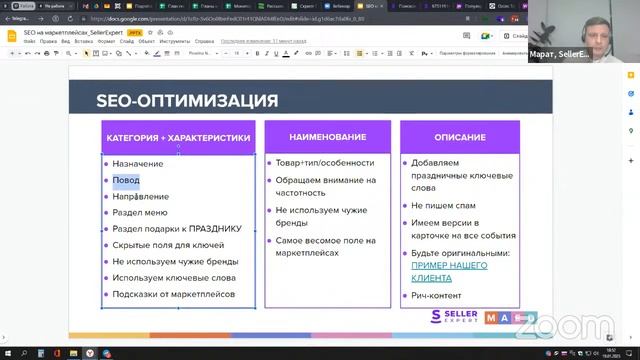Open the comment history icon

(x=467, y=36)
